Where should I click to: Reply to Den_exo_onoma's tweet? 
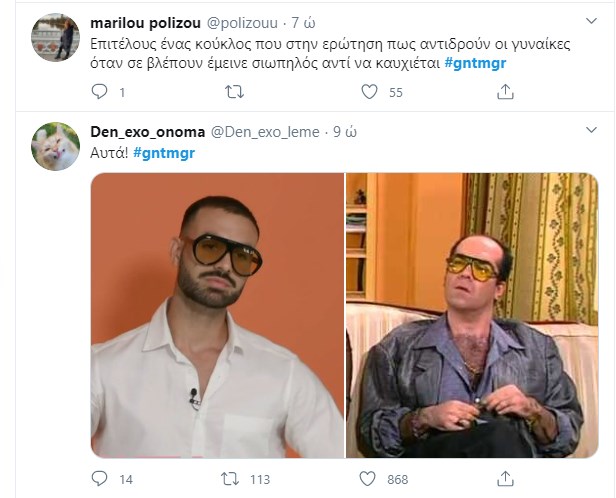(x=99, y=479)
